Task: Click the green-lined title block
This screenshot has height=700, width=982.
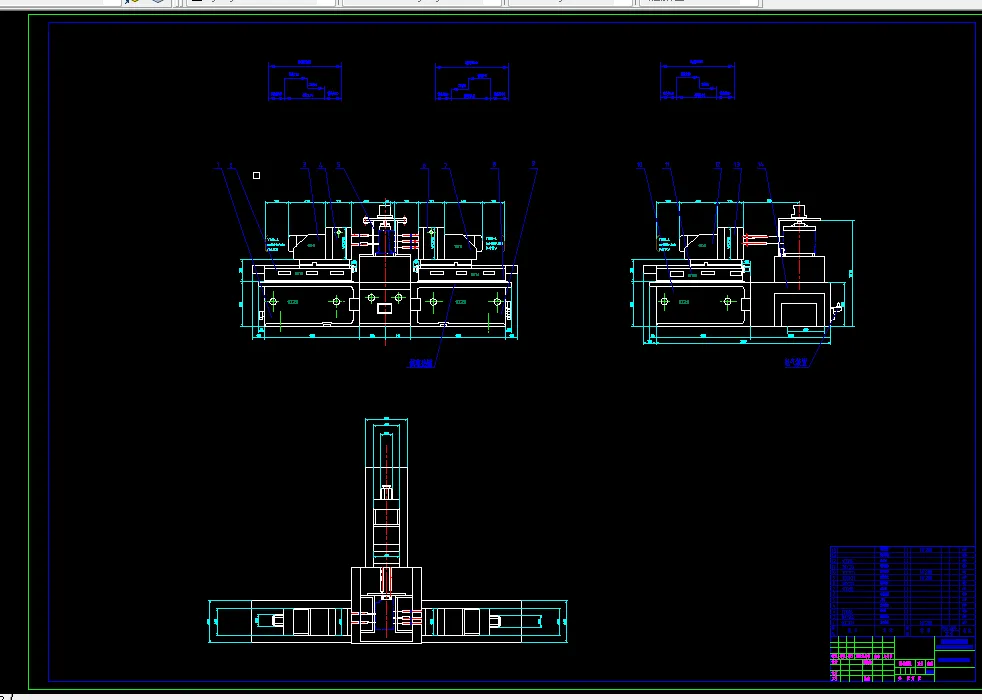Action: (x=902, y=659)
